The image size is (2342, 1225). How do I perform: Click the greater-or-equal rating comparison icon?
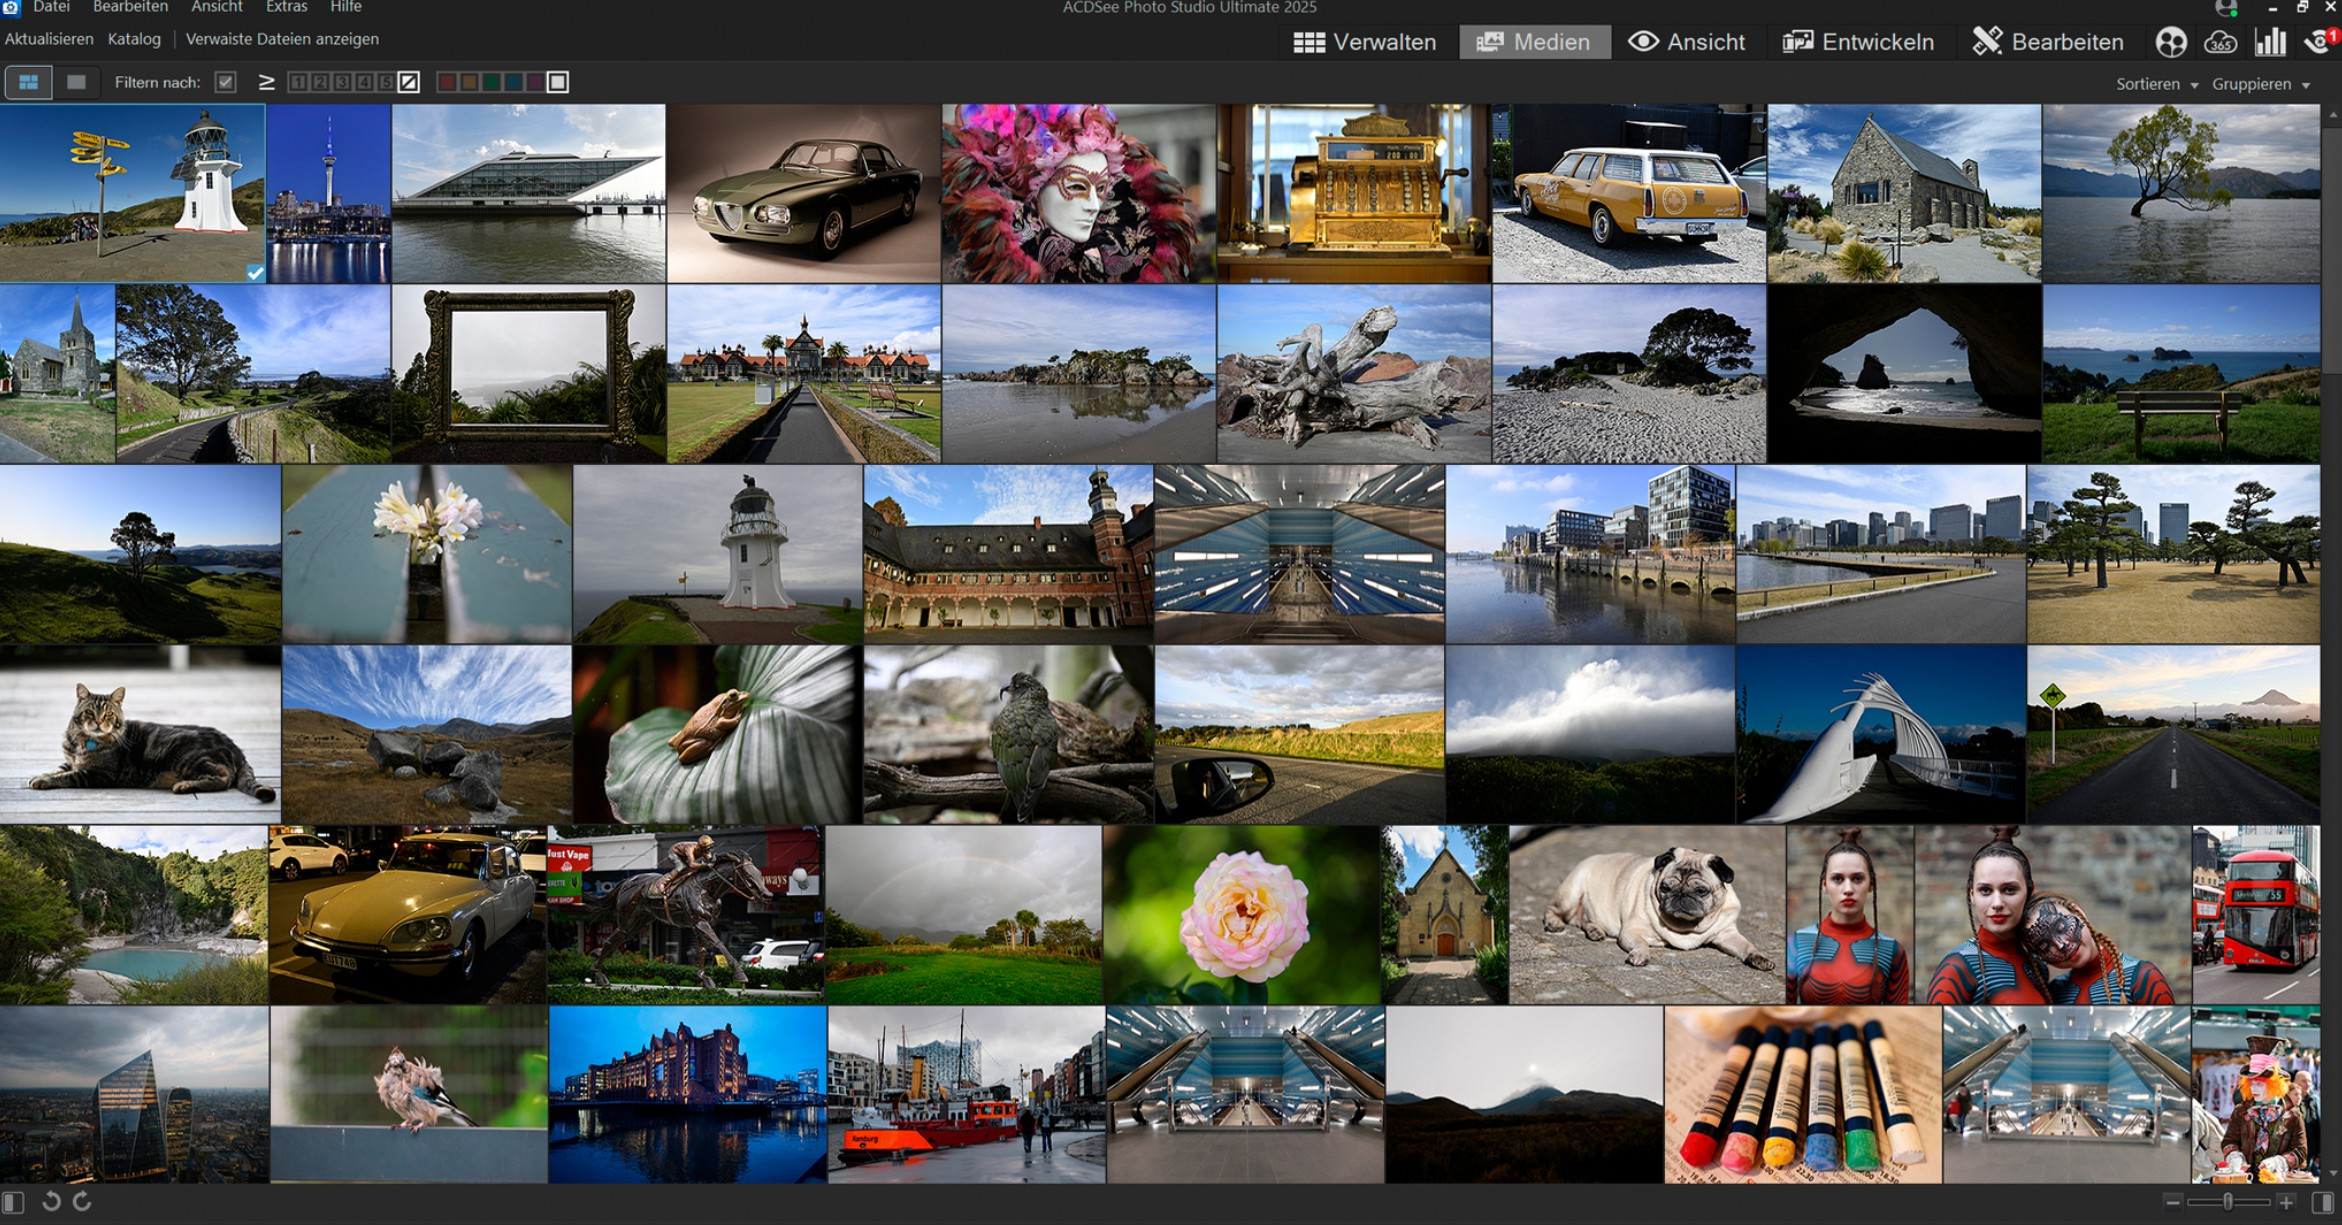point(266,82)
